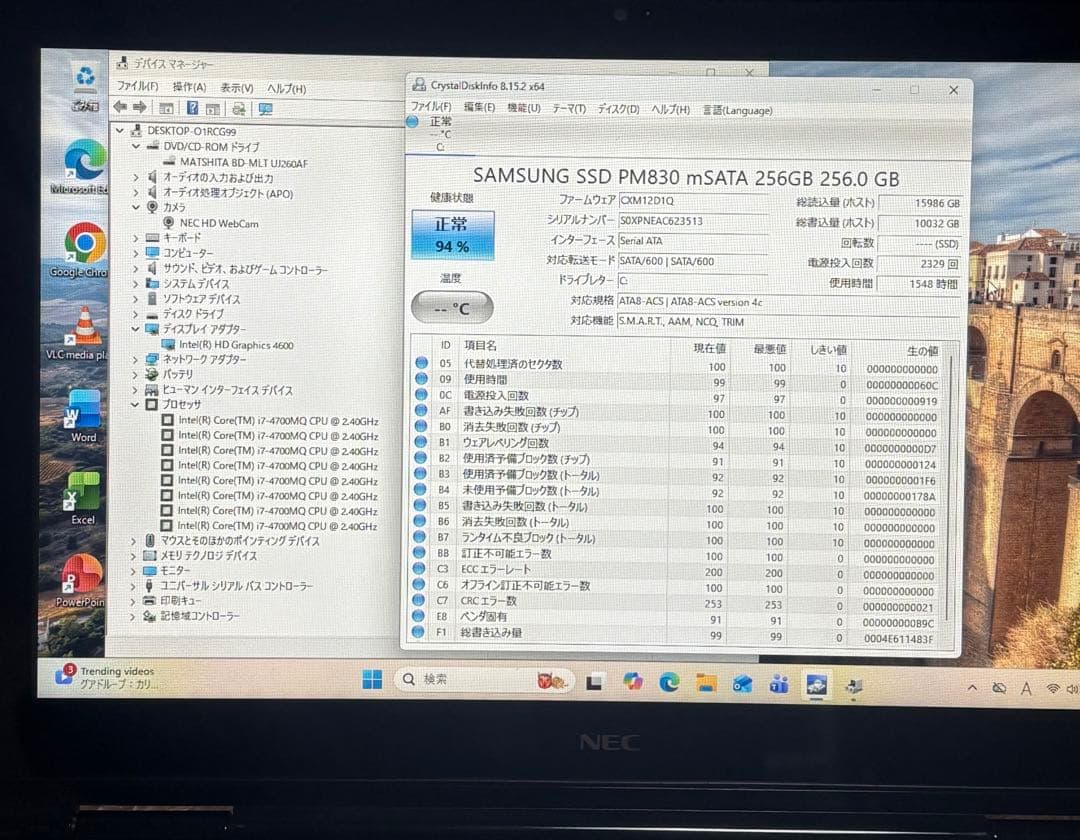Image resolution: width=1080 pixels, height=840 pixels.
Task: Open Microsoft Edge from the taskbar
Action: point(667,680)
